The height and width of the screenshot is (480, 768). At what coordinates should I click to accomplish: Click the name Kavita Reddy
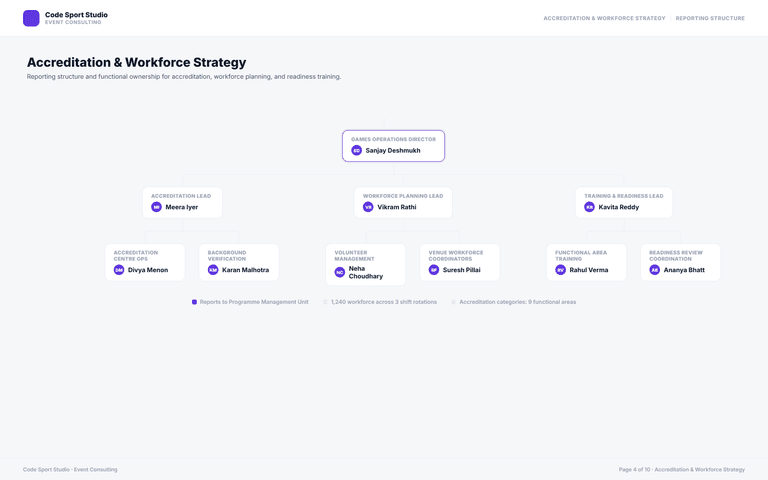(619, 207)
